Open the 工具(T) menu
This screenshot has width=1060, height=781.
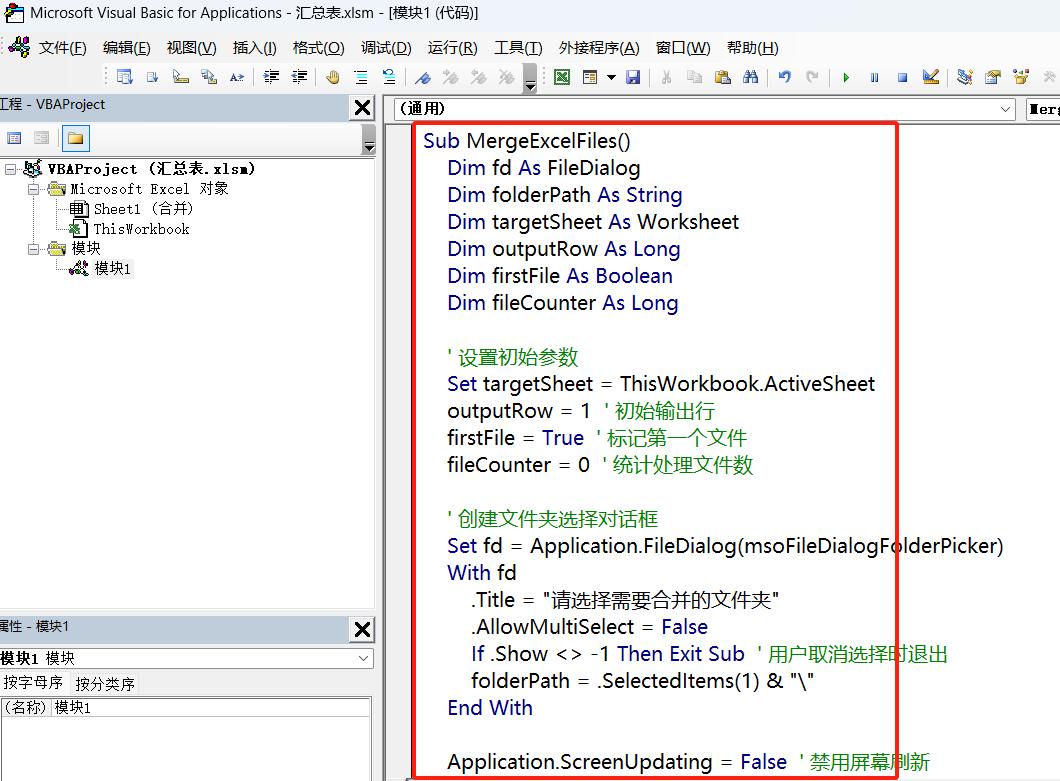518,48
